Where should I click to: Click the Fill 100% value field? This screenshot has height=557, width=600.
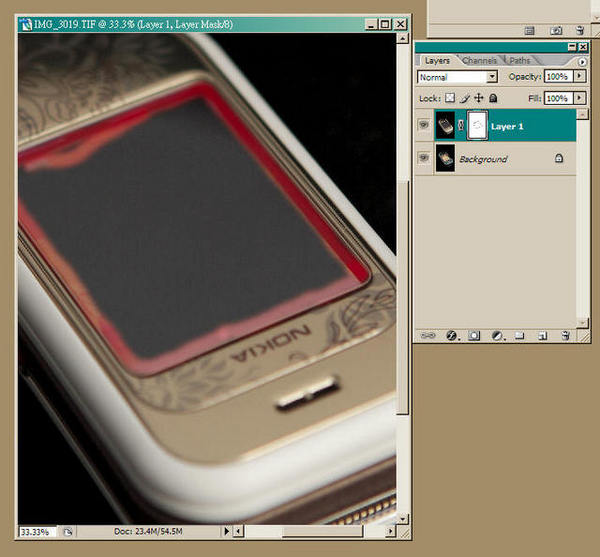pos(558,98)
